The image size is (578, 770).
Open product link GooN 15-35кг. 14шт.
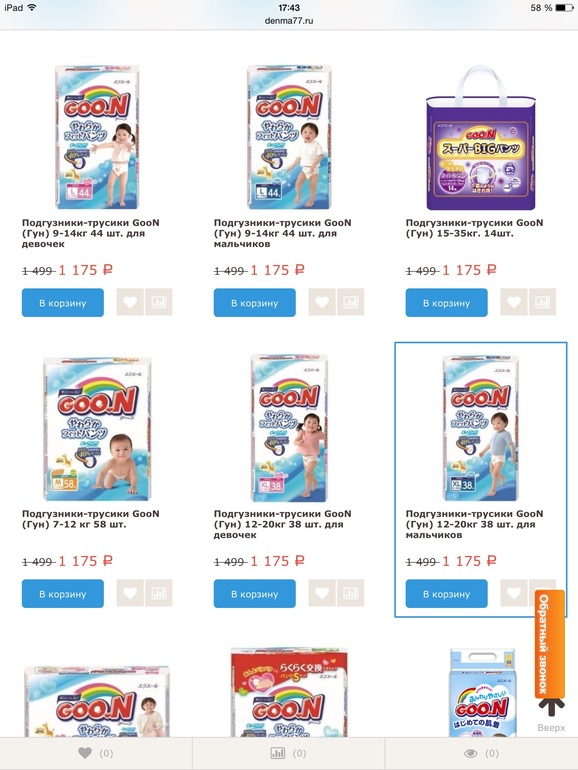(474, 228)
